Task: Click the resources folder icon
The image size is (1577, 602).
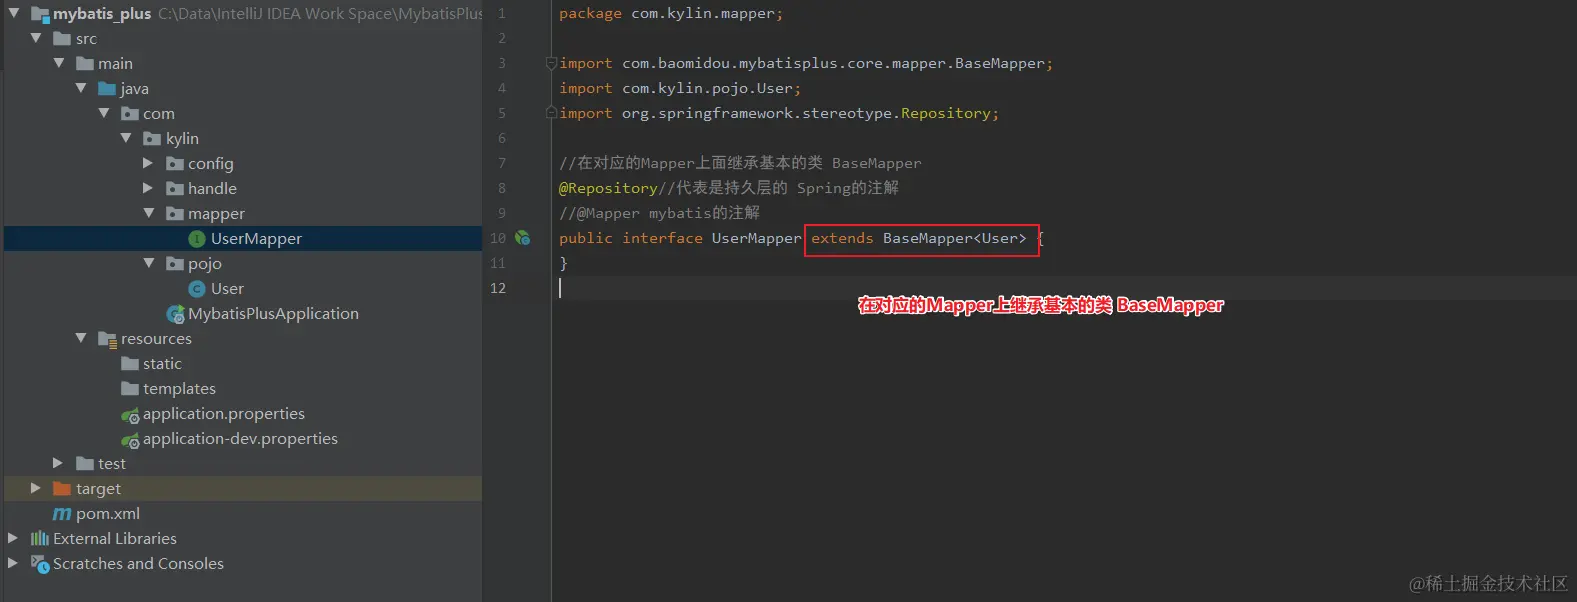Action: point(107,339)
